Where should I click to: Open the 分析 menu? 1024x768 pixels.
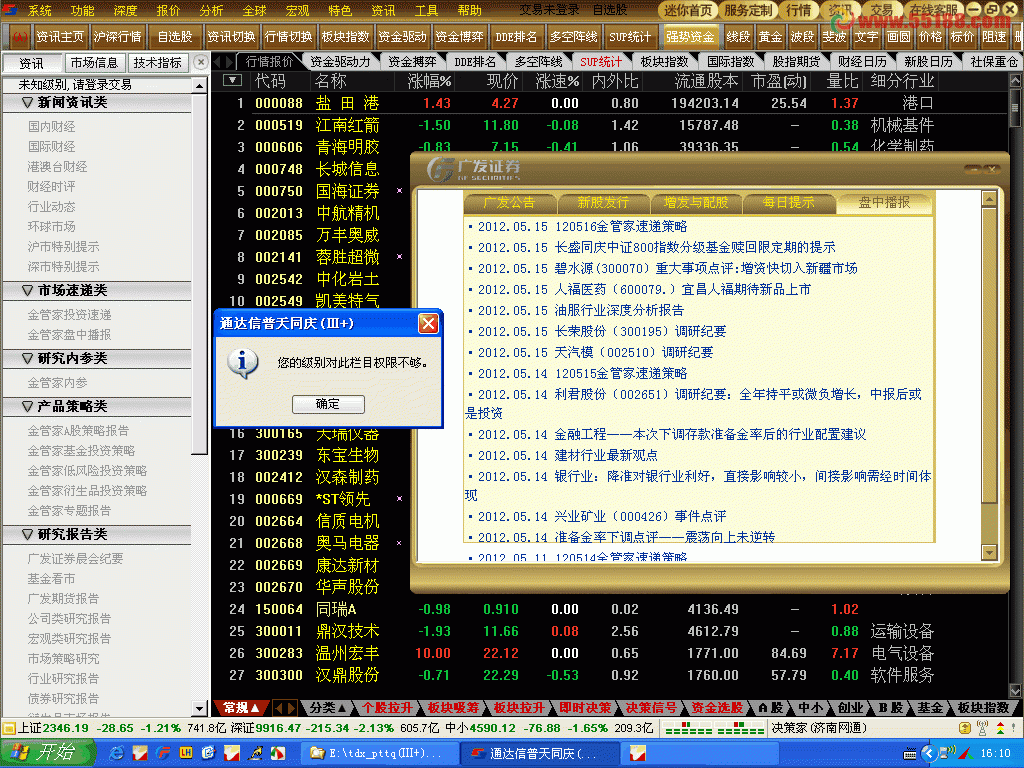pos(211,10)
